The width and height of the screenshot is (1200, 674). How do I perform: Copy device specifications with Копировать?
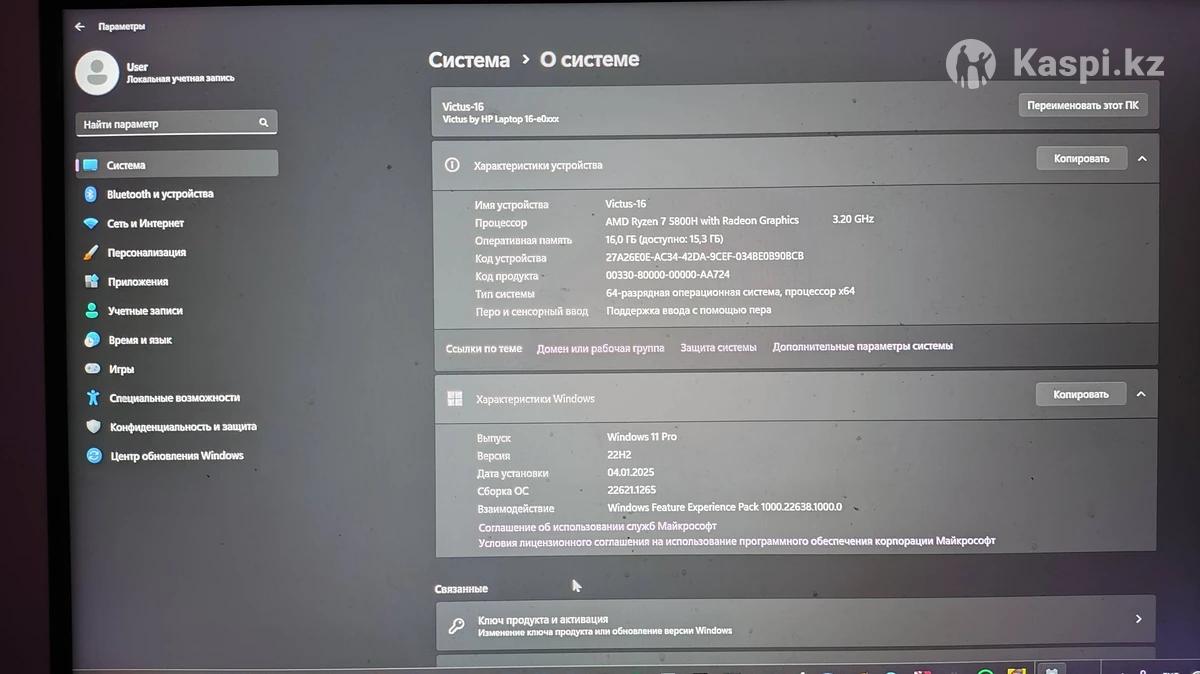pos(1081,158)
